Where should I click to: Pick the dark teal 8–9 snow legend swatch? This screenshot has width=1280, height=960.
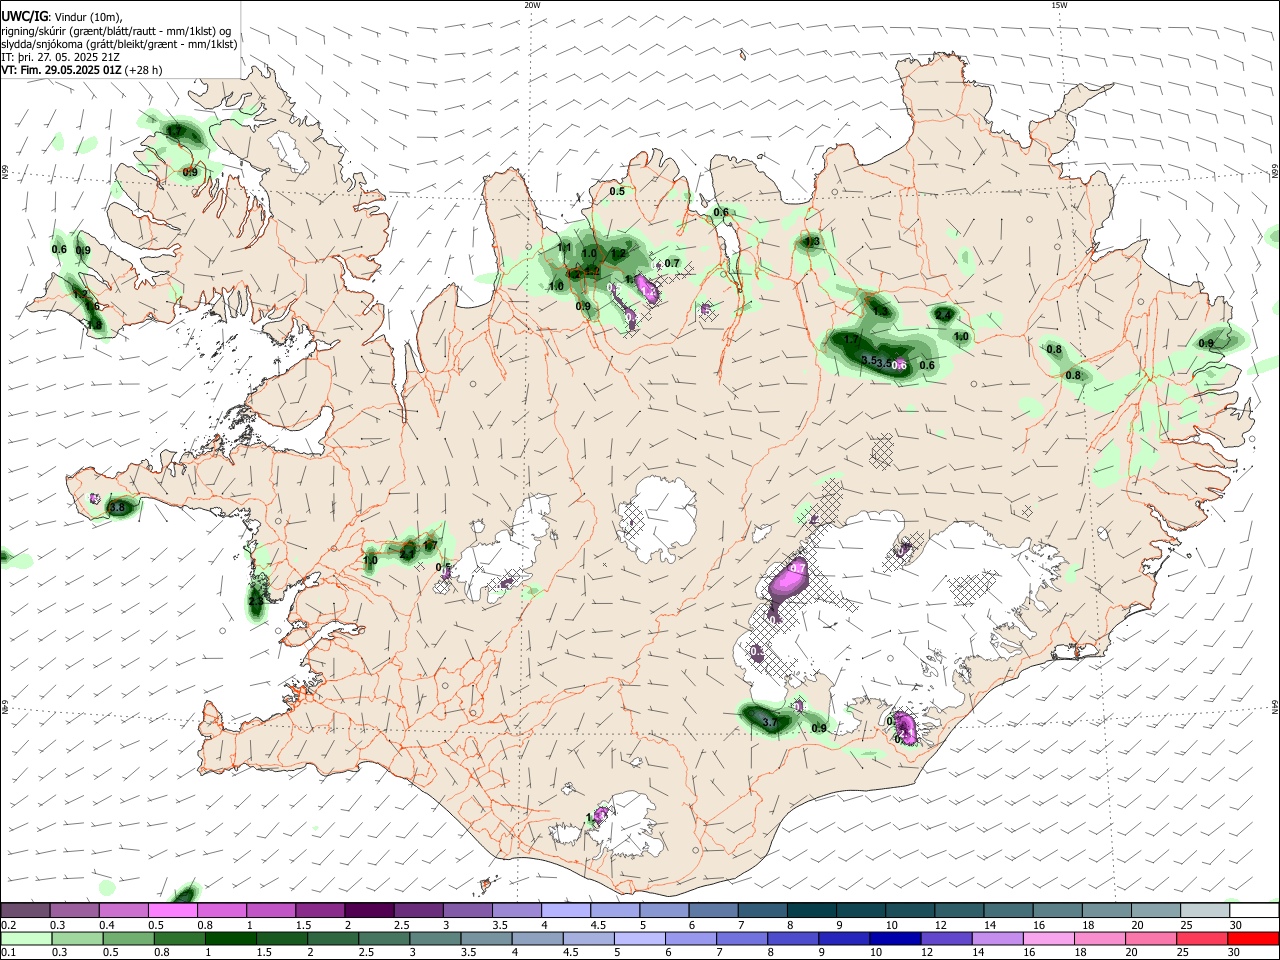click(x=811, y=911)
